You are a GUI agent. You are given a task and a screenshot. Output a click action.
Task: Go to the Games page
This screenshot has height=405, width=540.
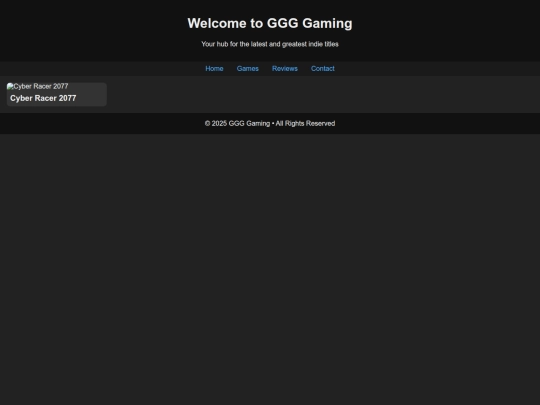(x=247, y=69)
